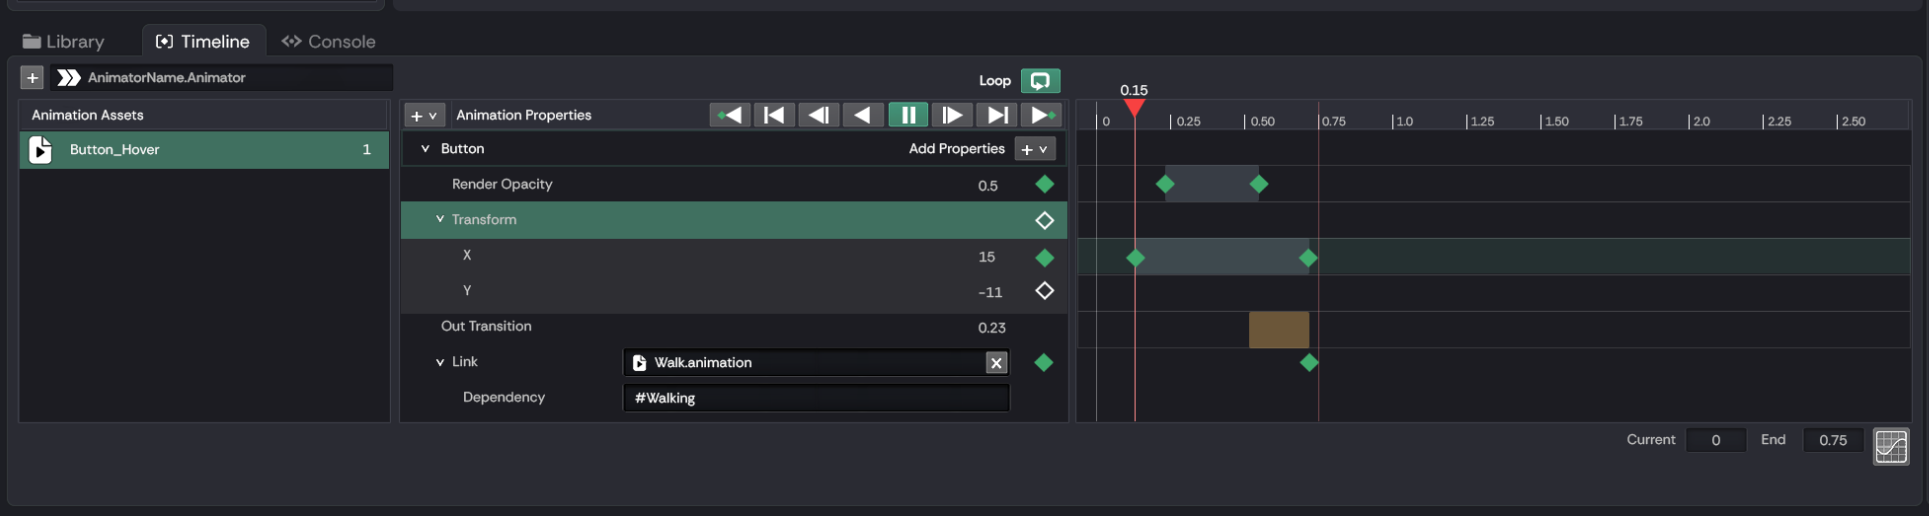The width and height of the screenshot is (1929, 516).
Task: Click the brown Out Transition block
Action: 1279,330
